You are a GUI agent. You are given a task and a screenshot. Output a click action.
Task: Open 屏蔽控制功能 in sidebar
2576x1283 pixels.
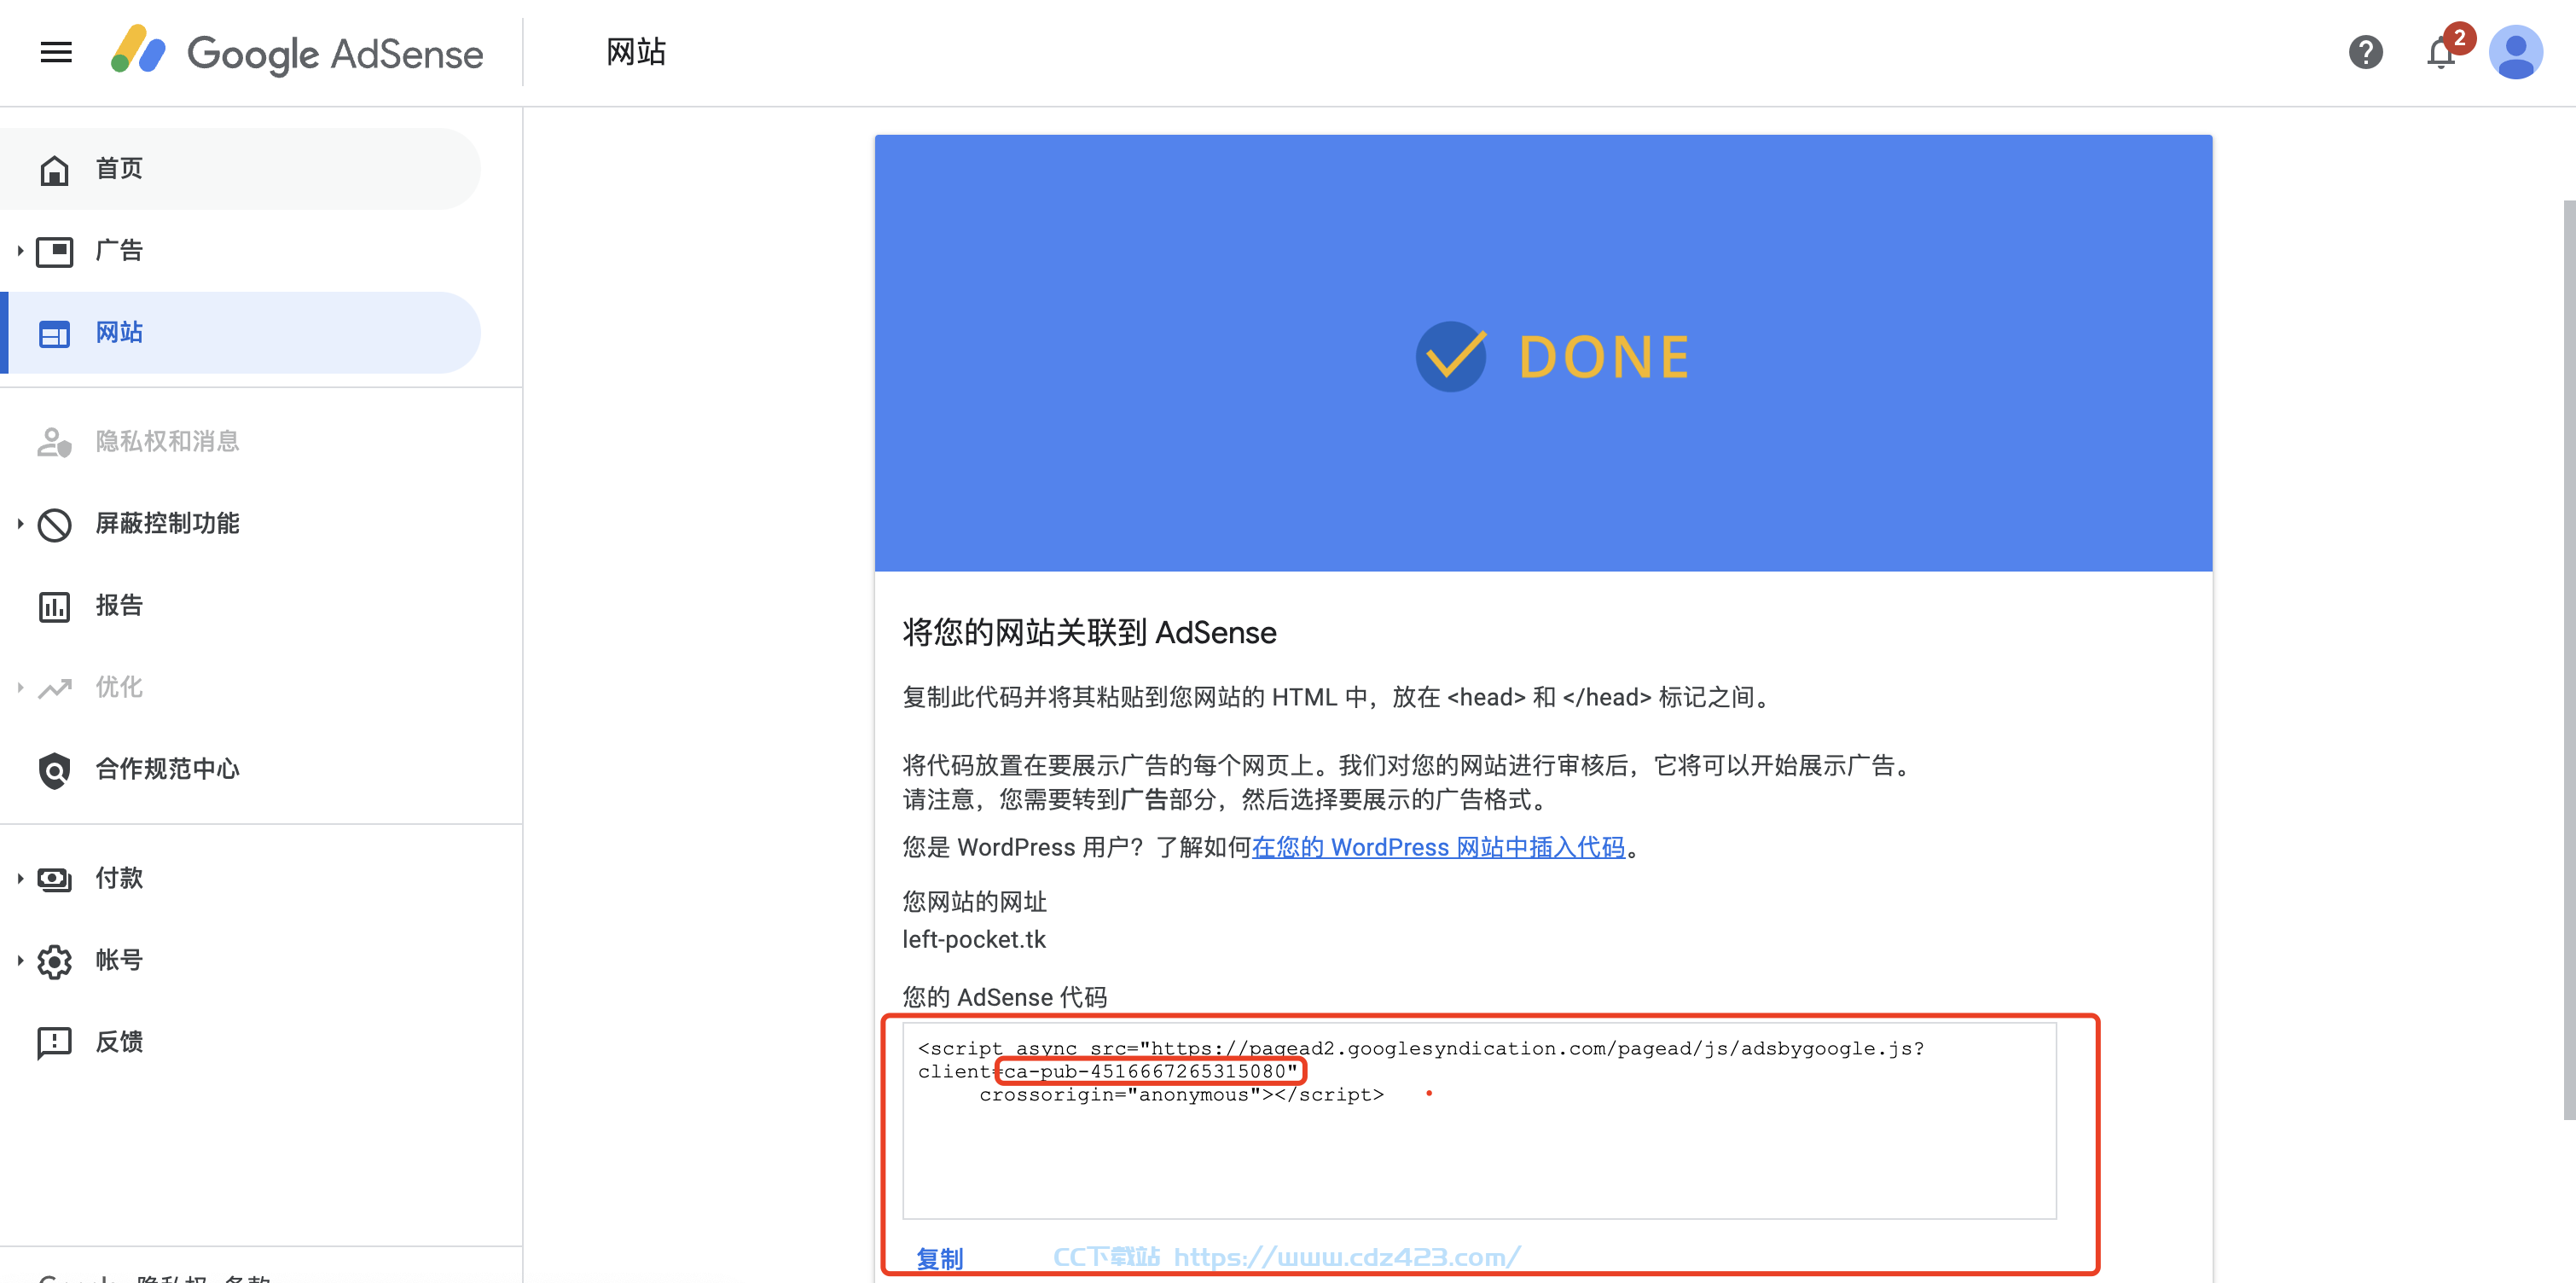pos(240,524)
